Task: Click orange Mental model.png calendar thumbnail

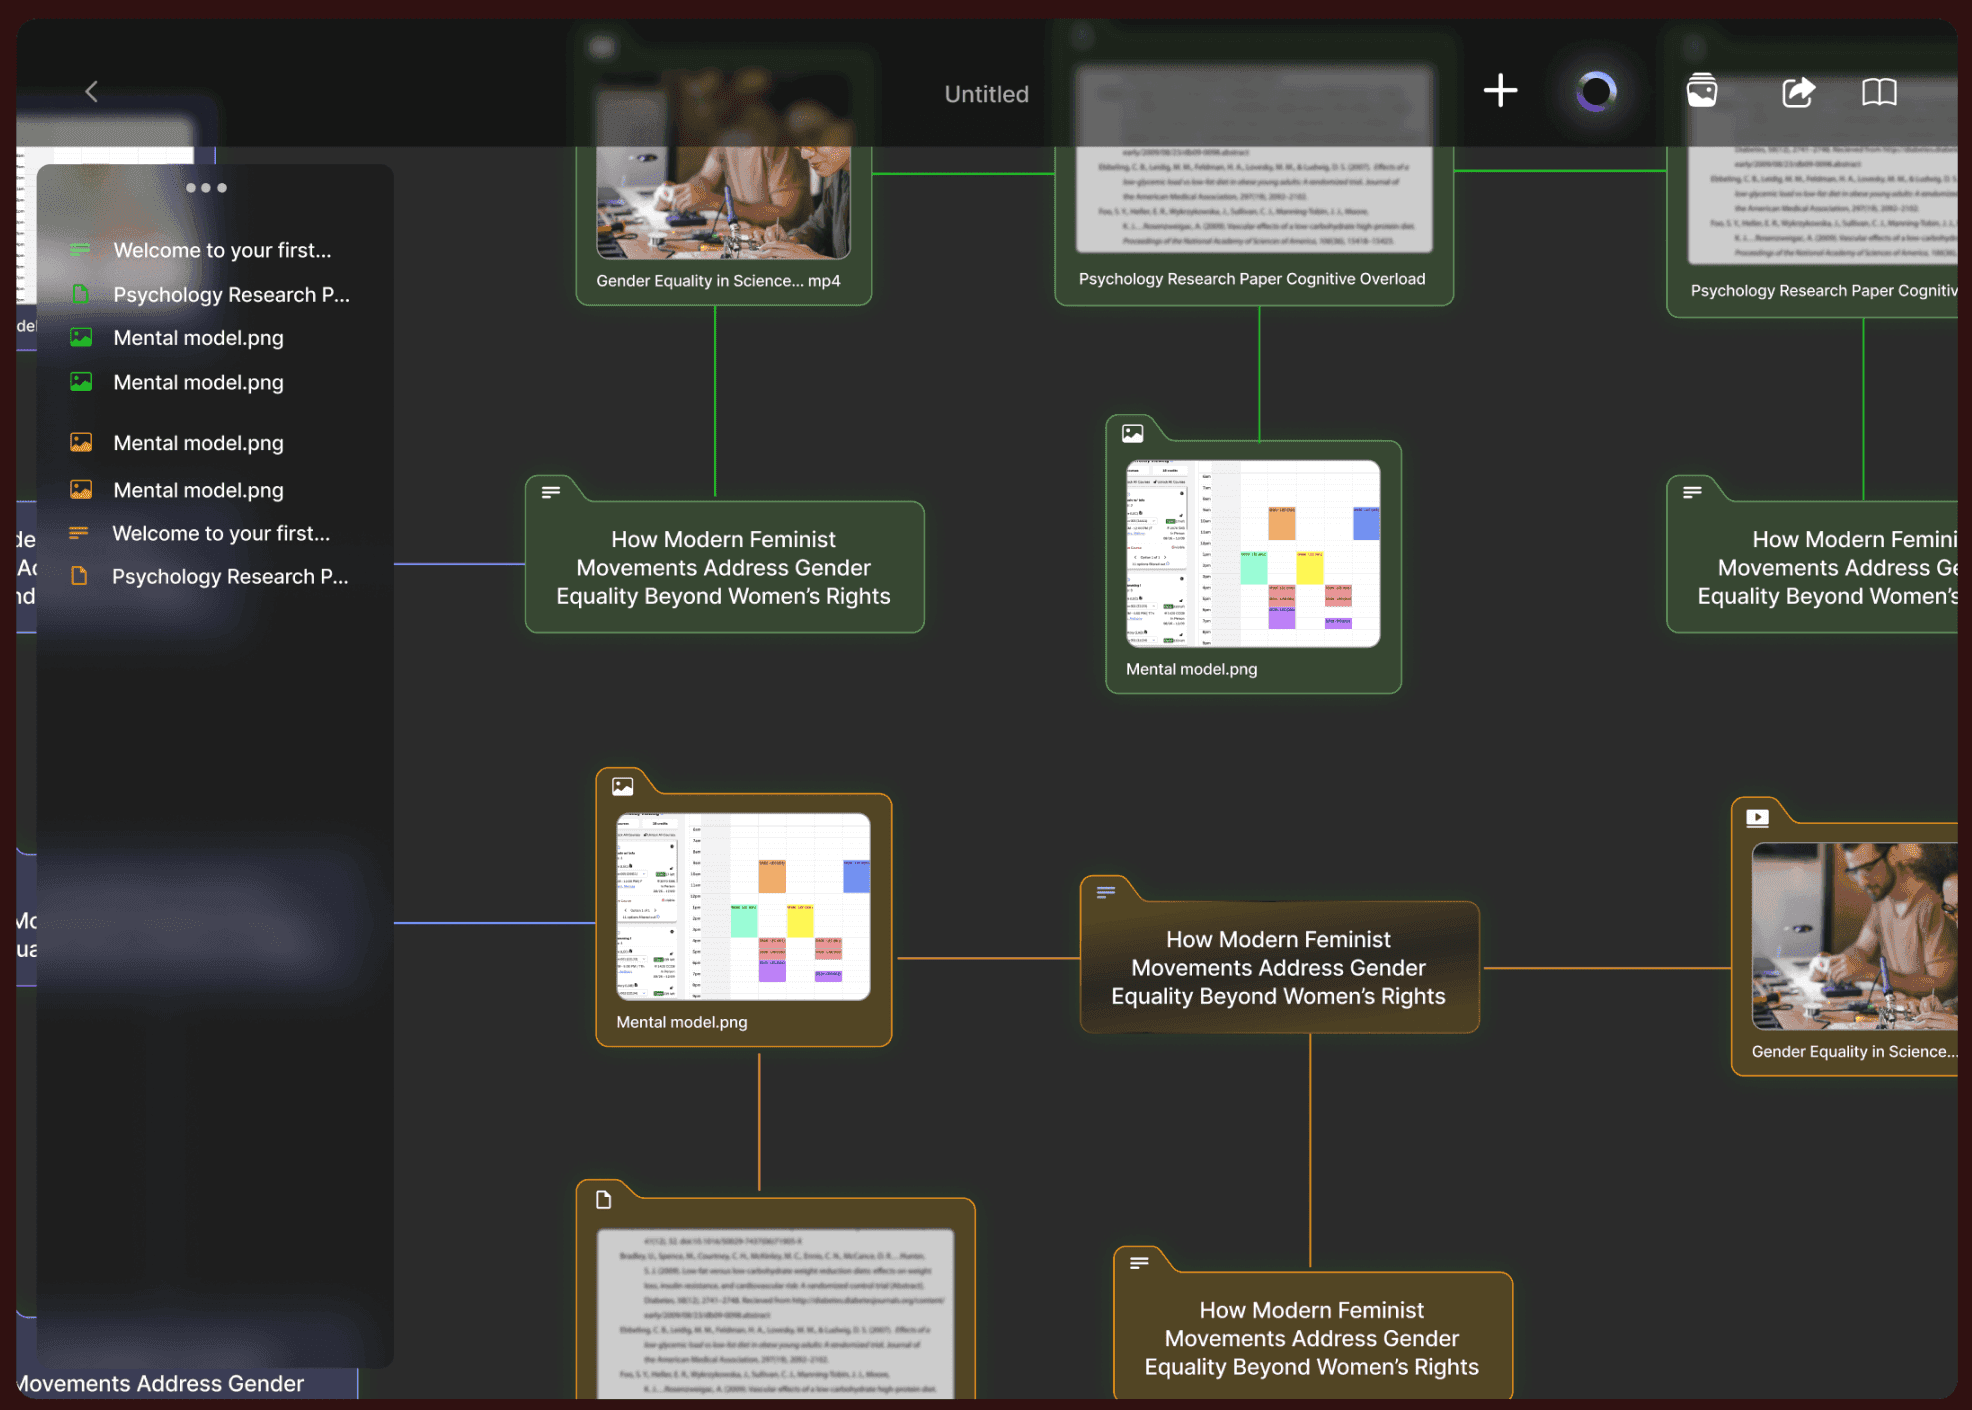Action: pos(743,906)
